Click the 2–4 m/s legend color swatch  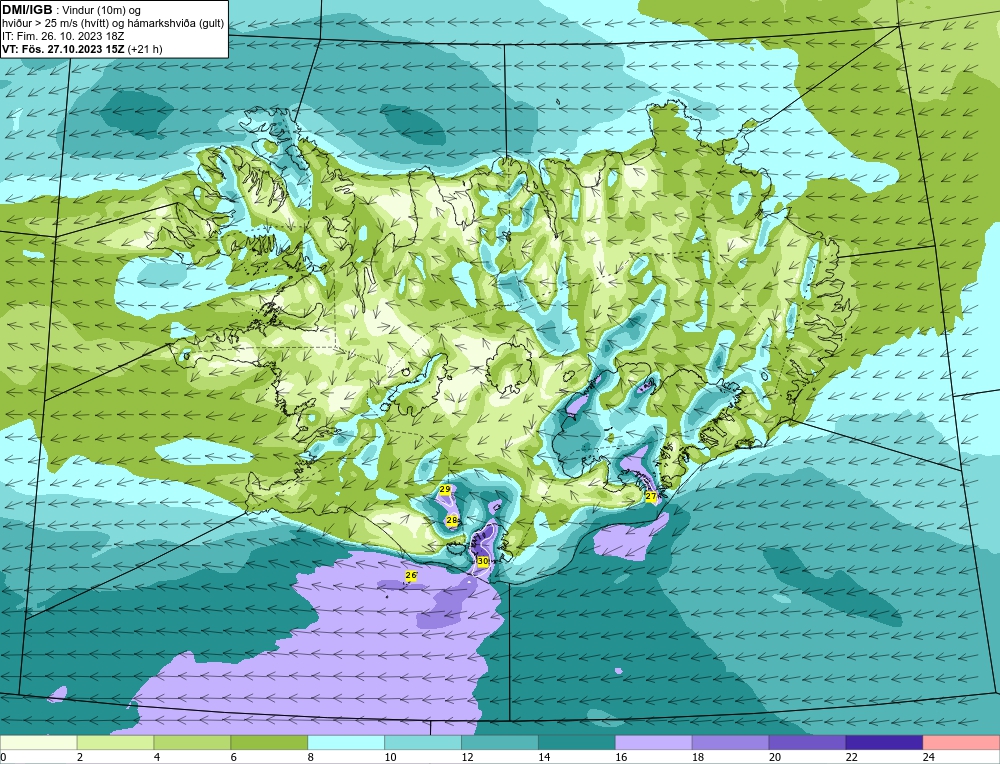[115, 743]
